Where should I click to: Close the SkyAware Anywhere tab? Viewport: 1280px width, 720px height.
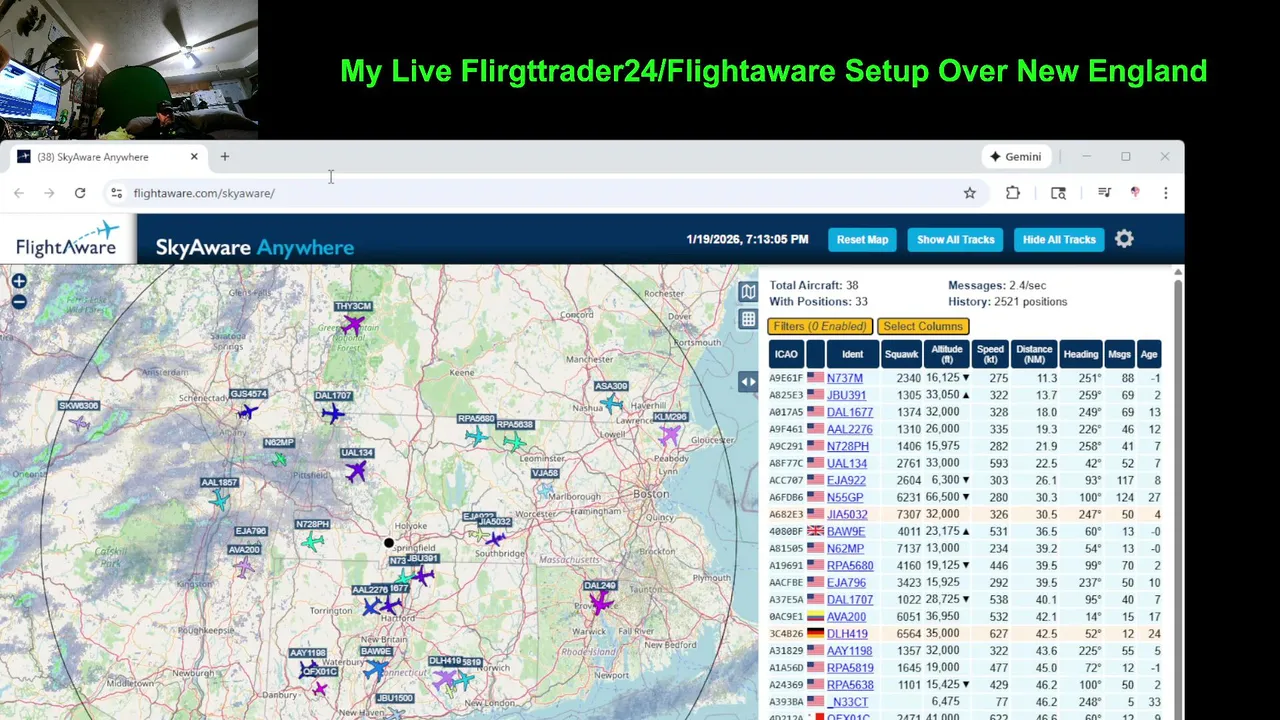194,157
